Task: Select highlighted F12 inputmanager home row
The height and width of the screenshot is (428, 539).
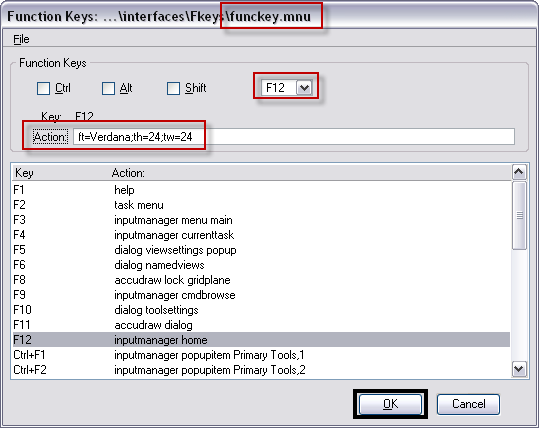Action: click(x=261, y=340)
